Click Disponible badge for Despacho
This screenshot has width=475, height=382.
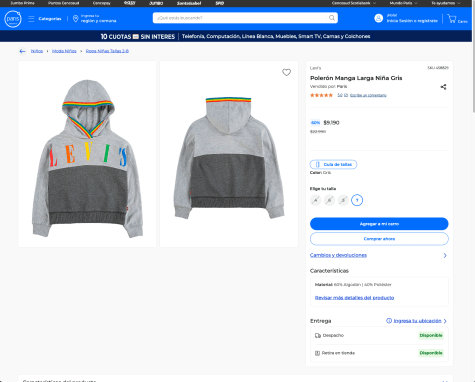[x=431, y=335]
